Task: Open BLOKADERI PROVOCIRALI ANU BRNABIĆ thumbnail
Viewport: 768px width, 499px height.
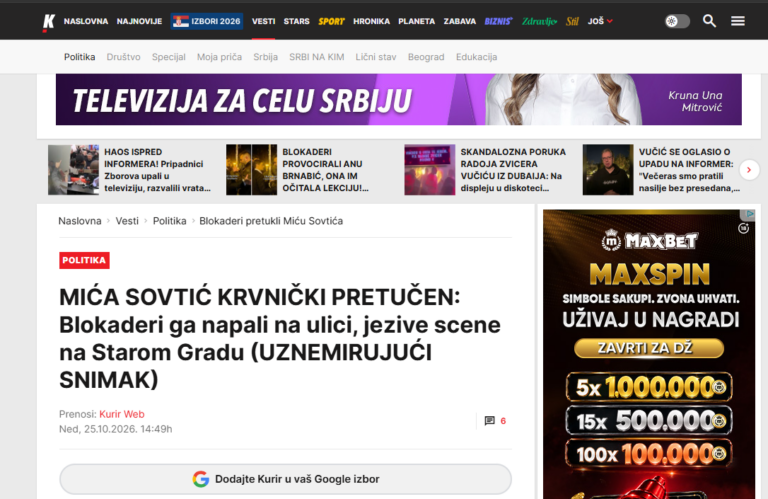Action: [x=251, y=170]
